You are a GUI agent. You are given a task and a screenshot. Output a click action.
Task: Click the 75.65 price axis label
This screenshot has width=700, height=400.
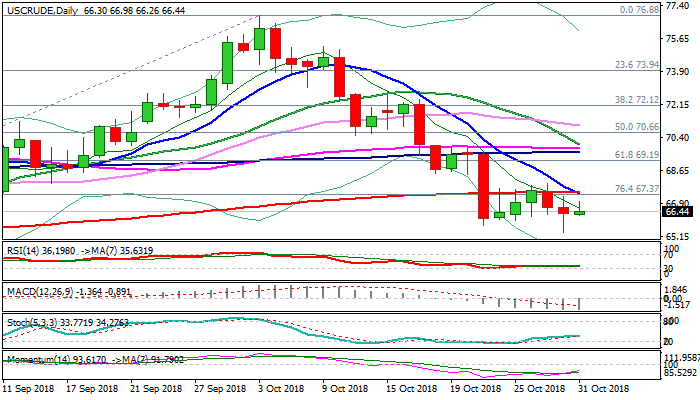677,39
